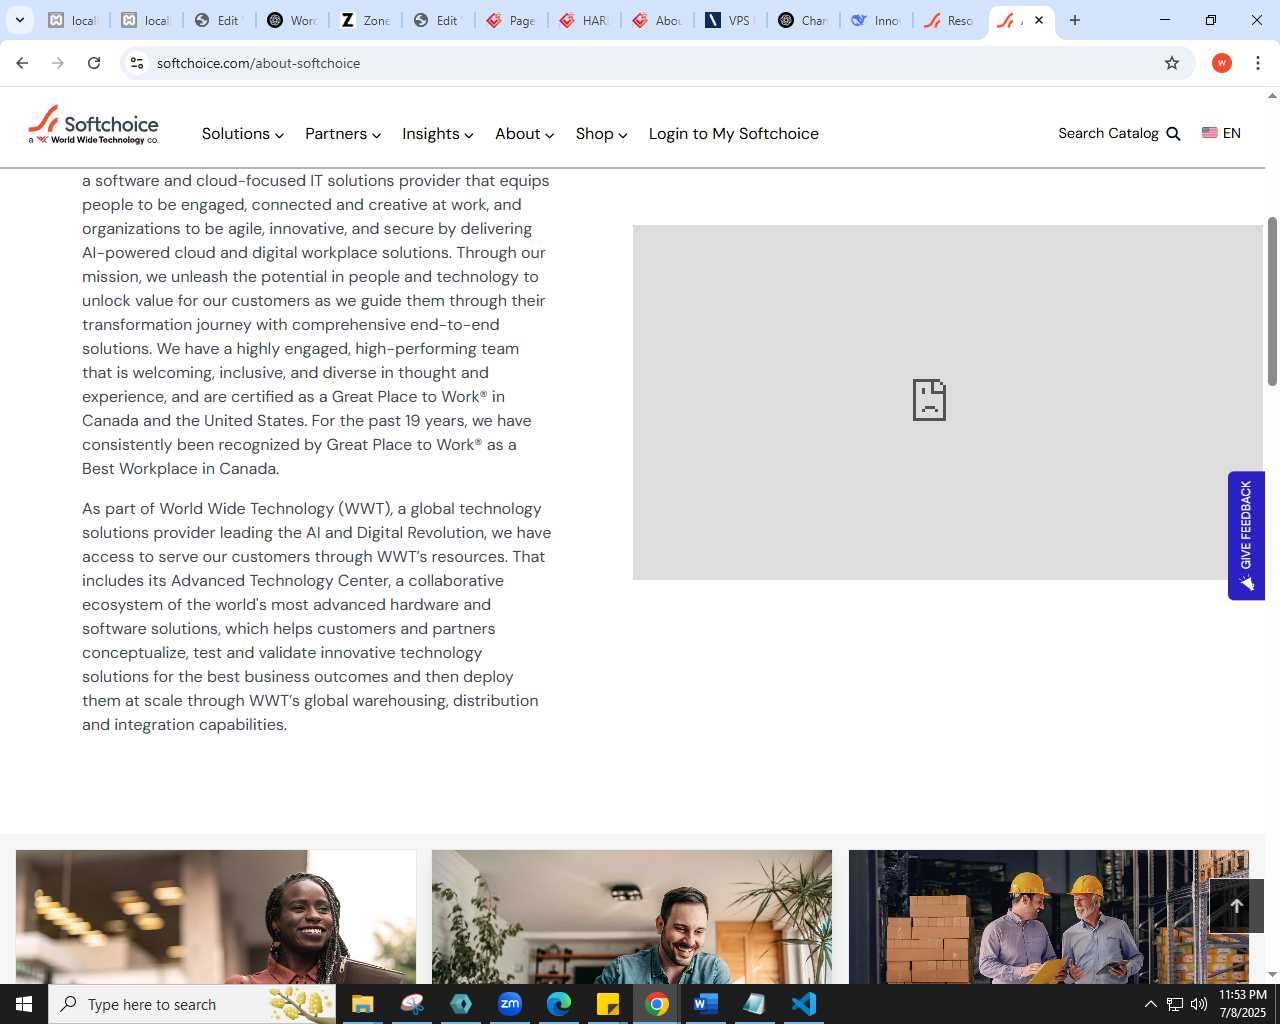
Task: Open the smiling woman card image
Action: point(216,917)
